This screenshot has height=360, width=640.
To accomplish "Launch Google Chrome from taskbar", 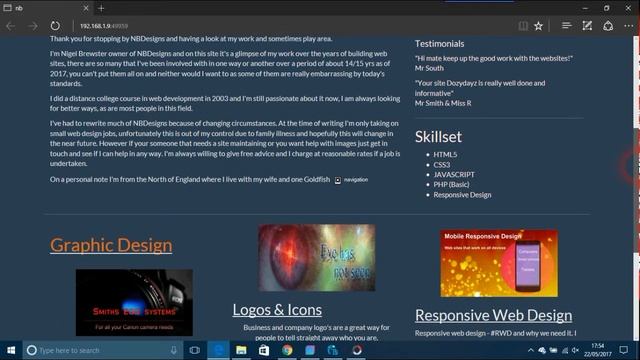I will pos(287,350).
